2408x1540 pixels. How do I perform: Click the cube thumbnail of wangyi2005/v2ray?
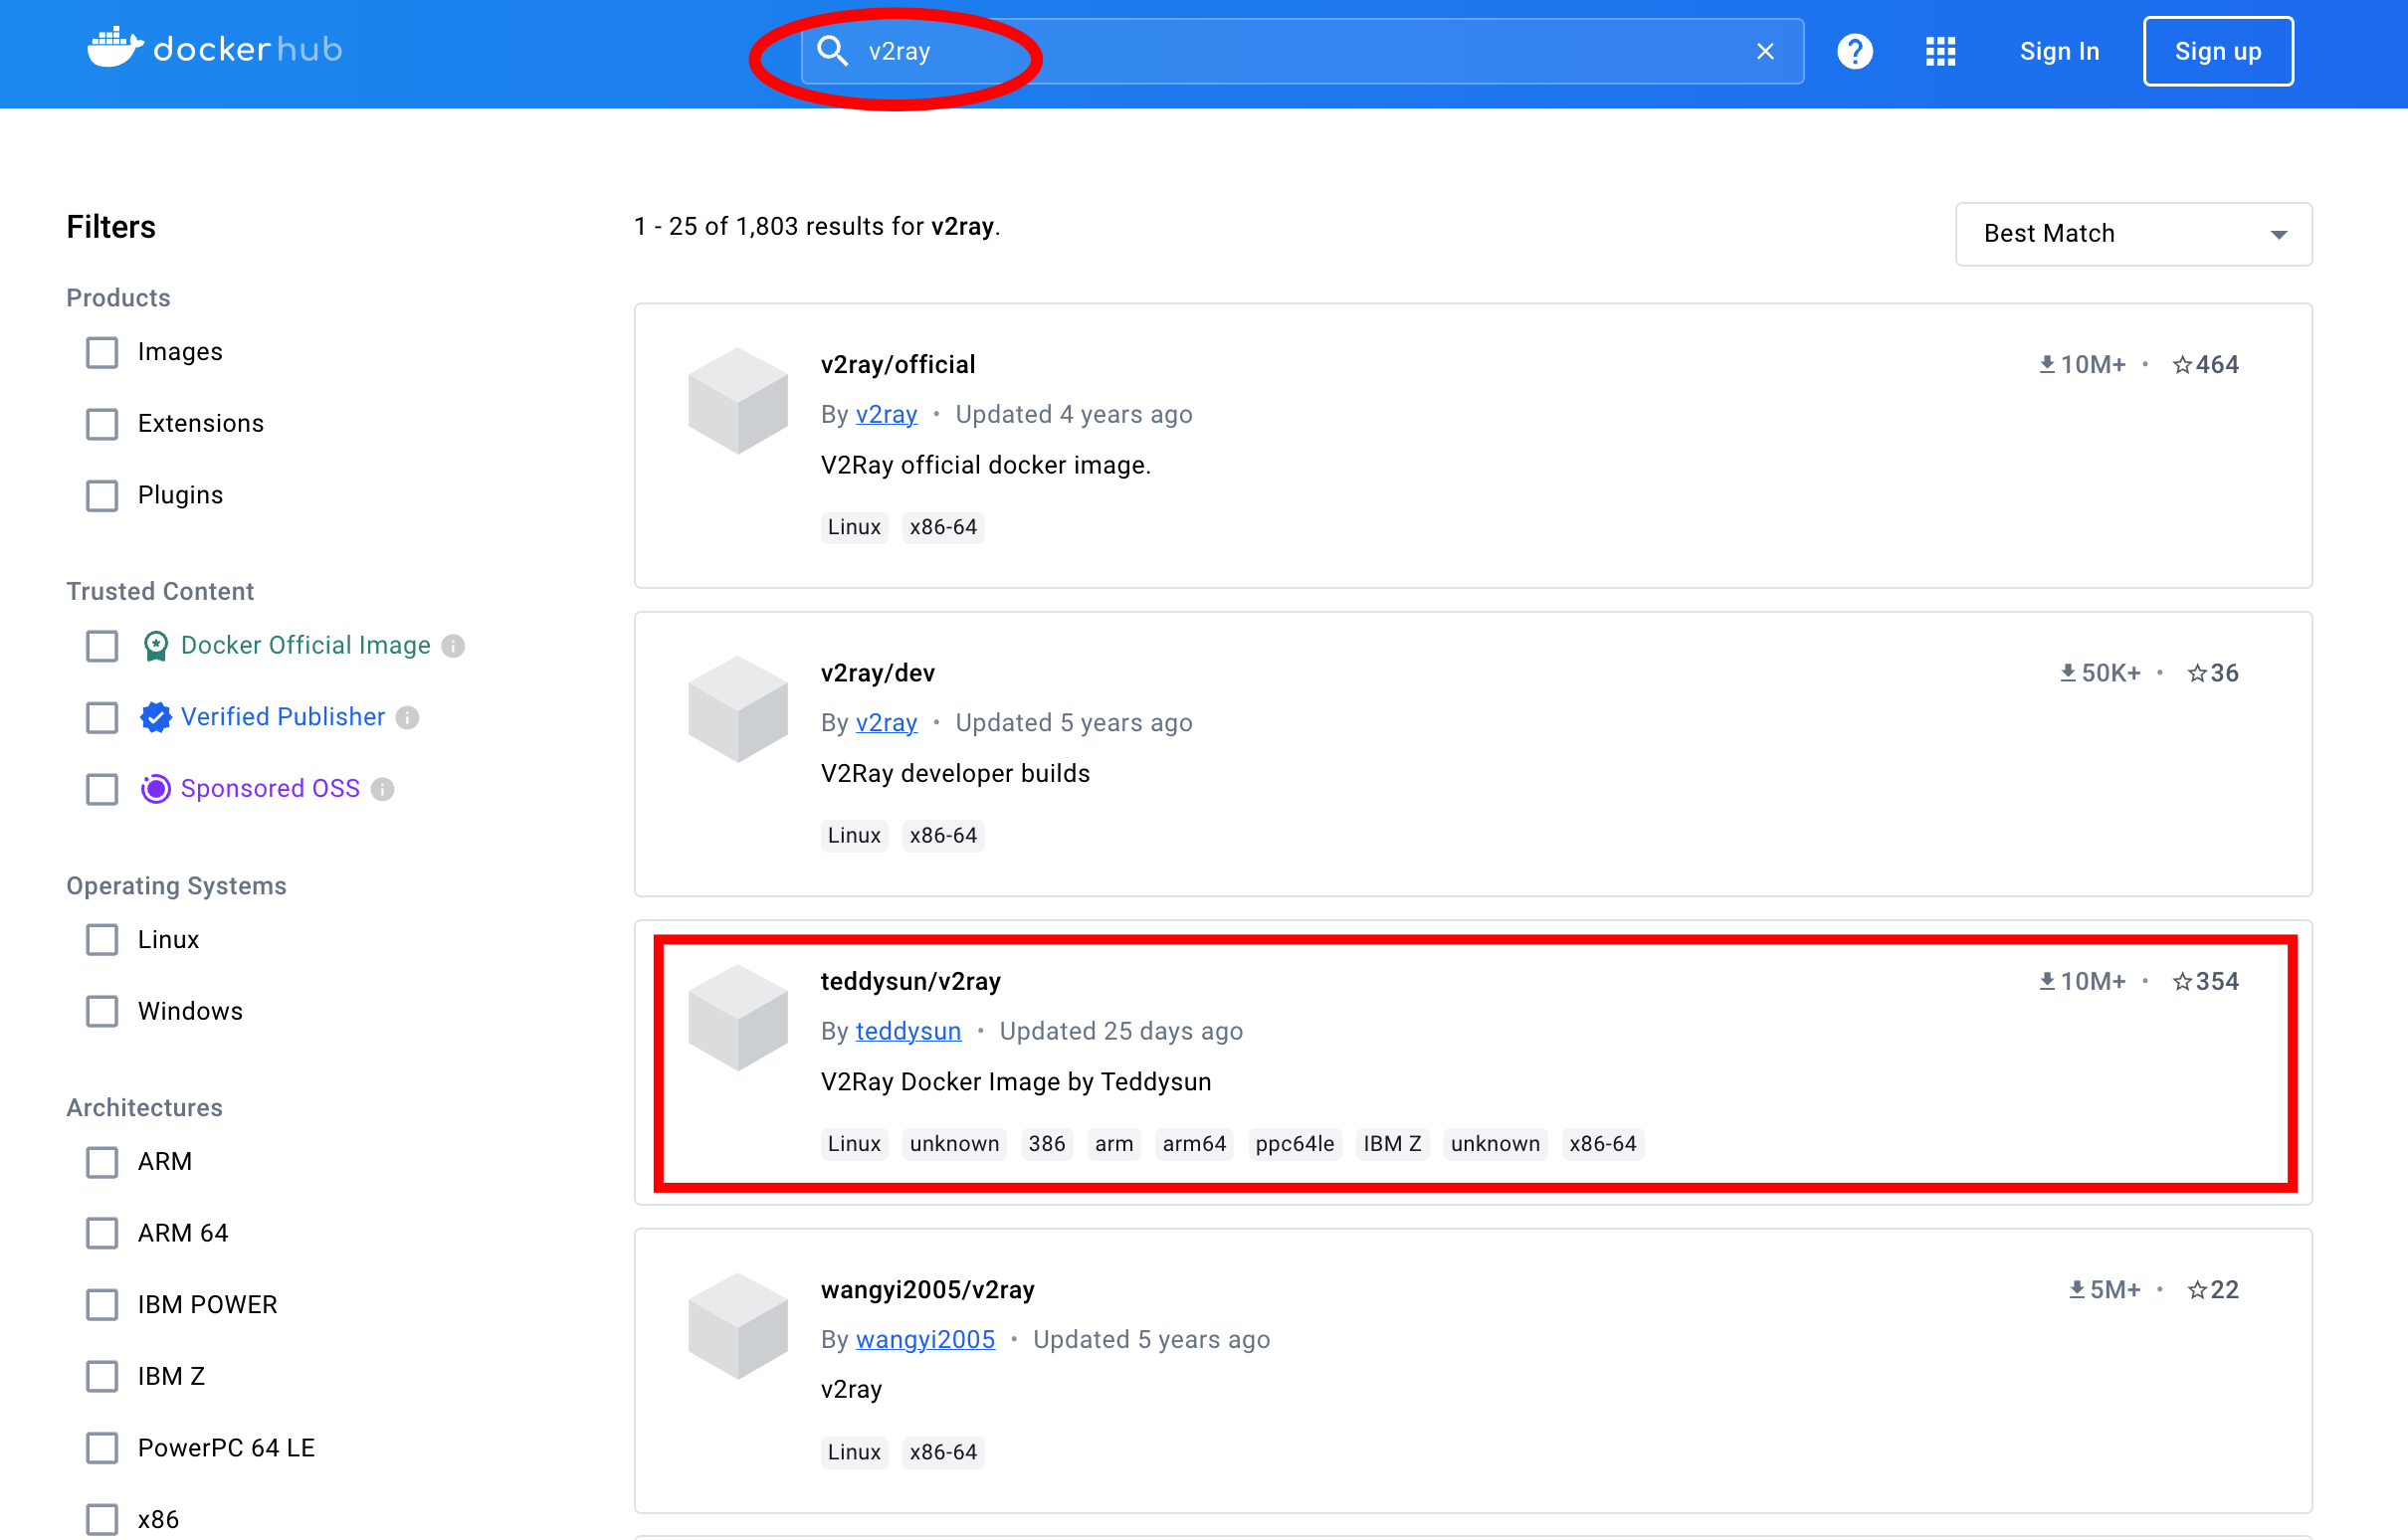coord(738,1327)
